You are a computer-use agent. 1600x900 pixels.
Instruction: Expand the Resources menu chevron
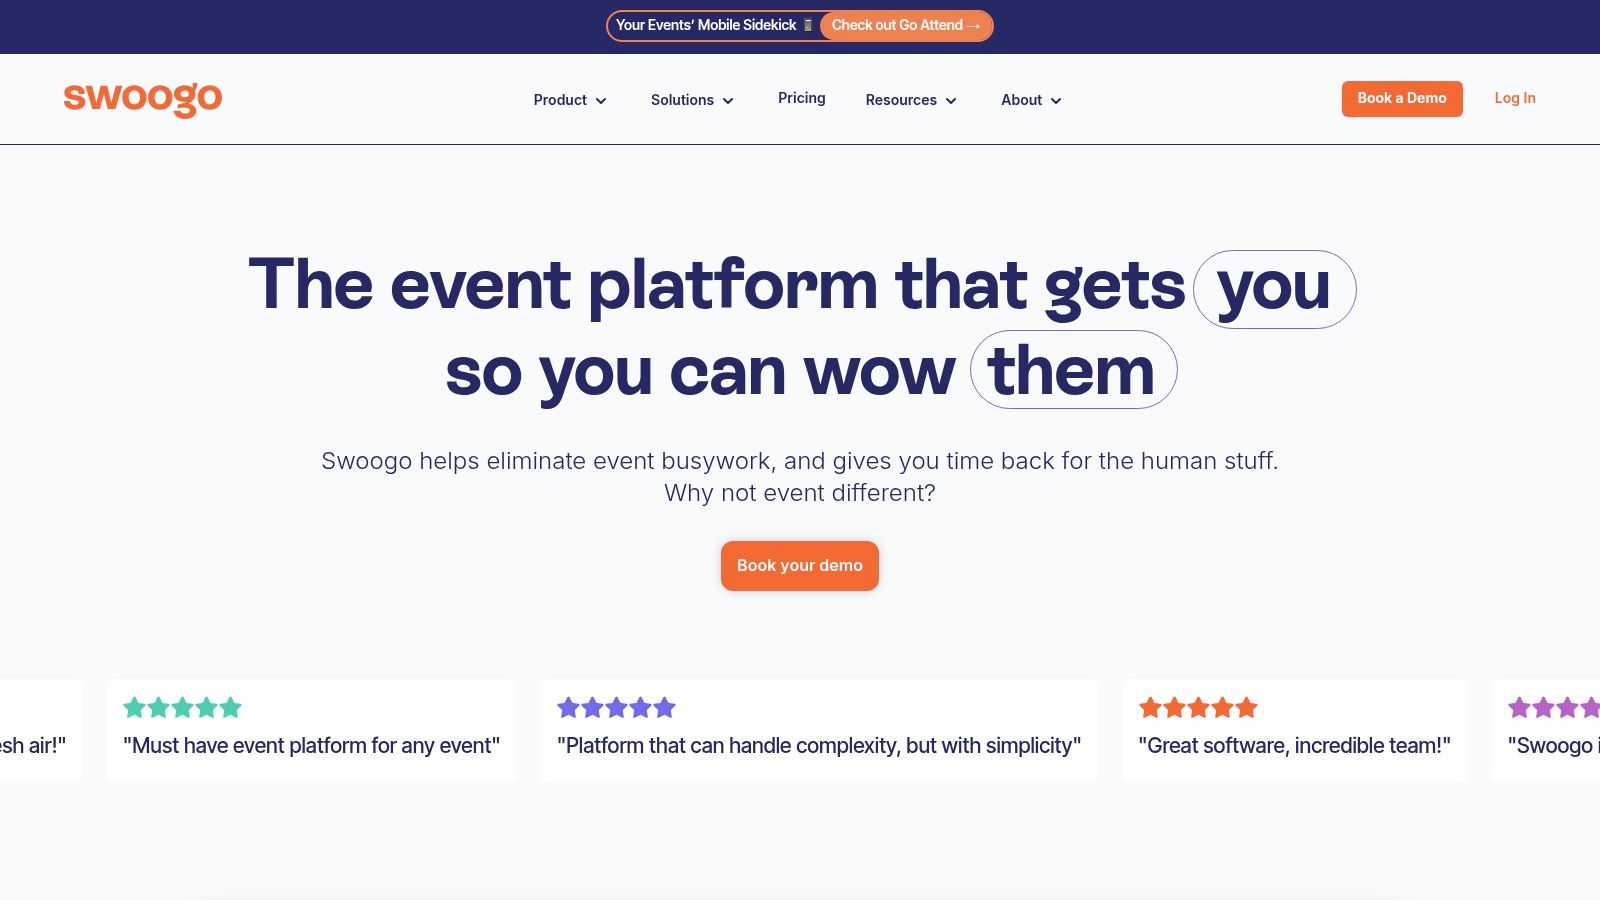pos(950,100)
